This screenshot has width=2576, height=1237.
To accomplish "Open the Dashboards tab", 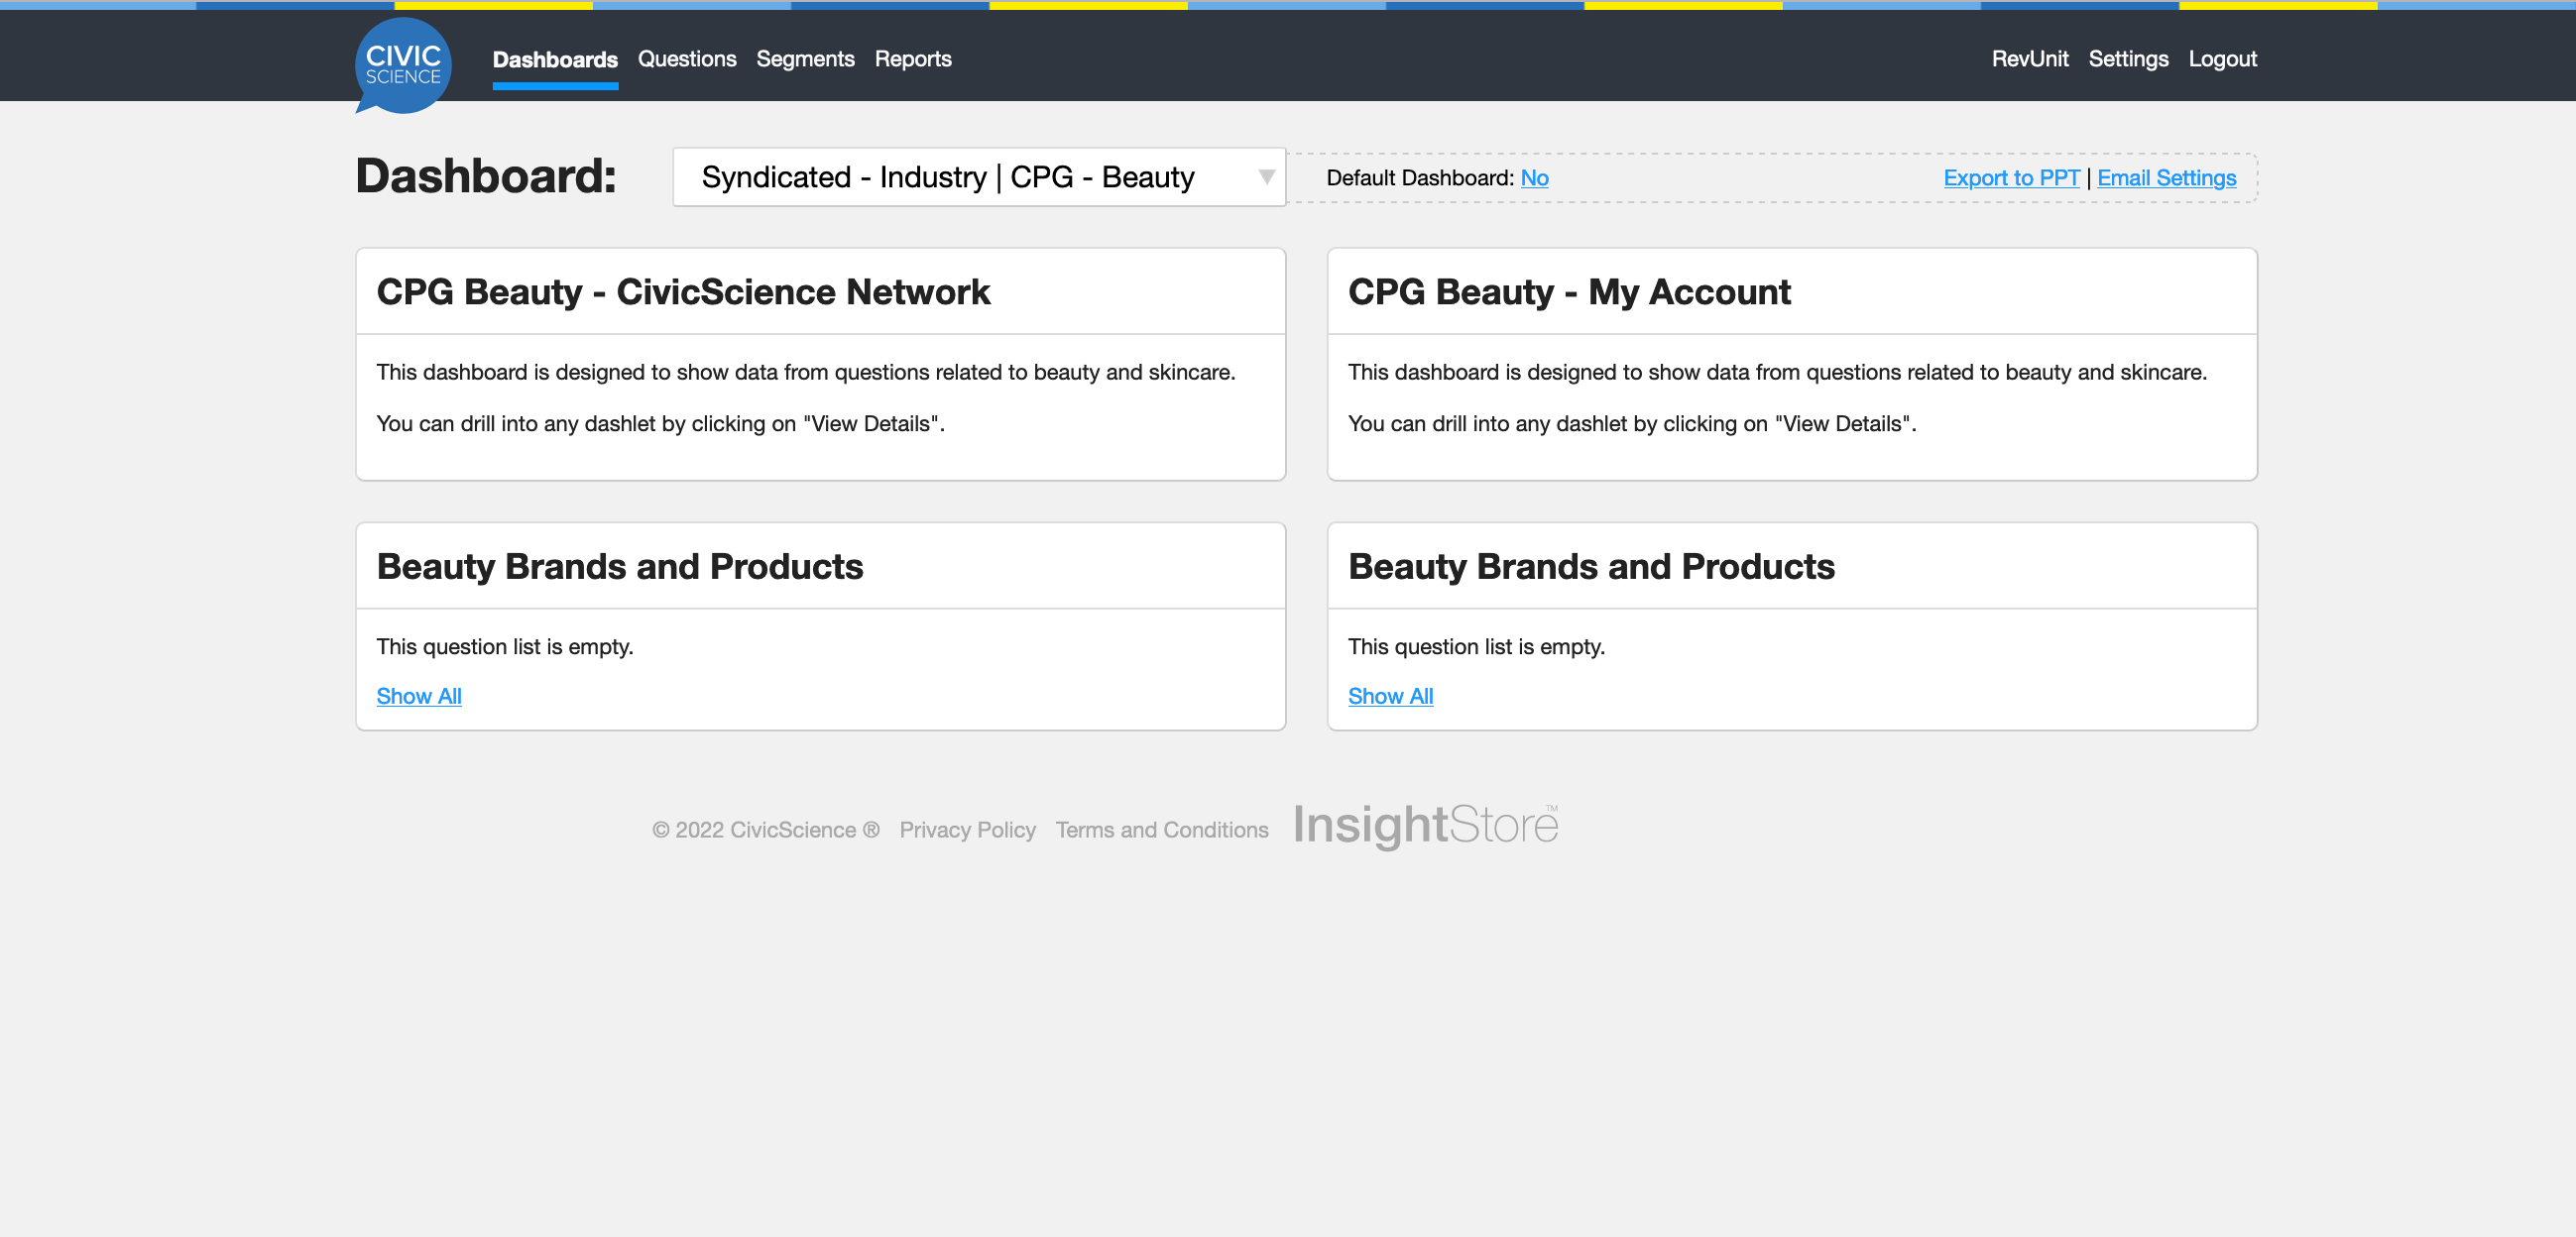I will (x=555, y=59).
